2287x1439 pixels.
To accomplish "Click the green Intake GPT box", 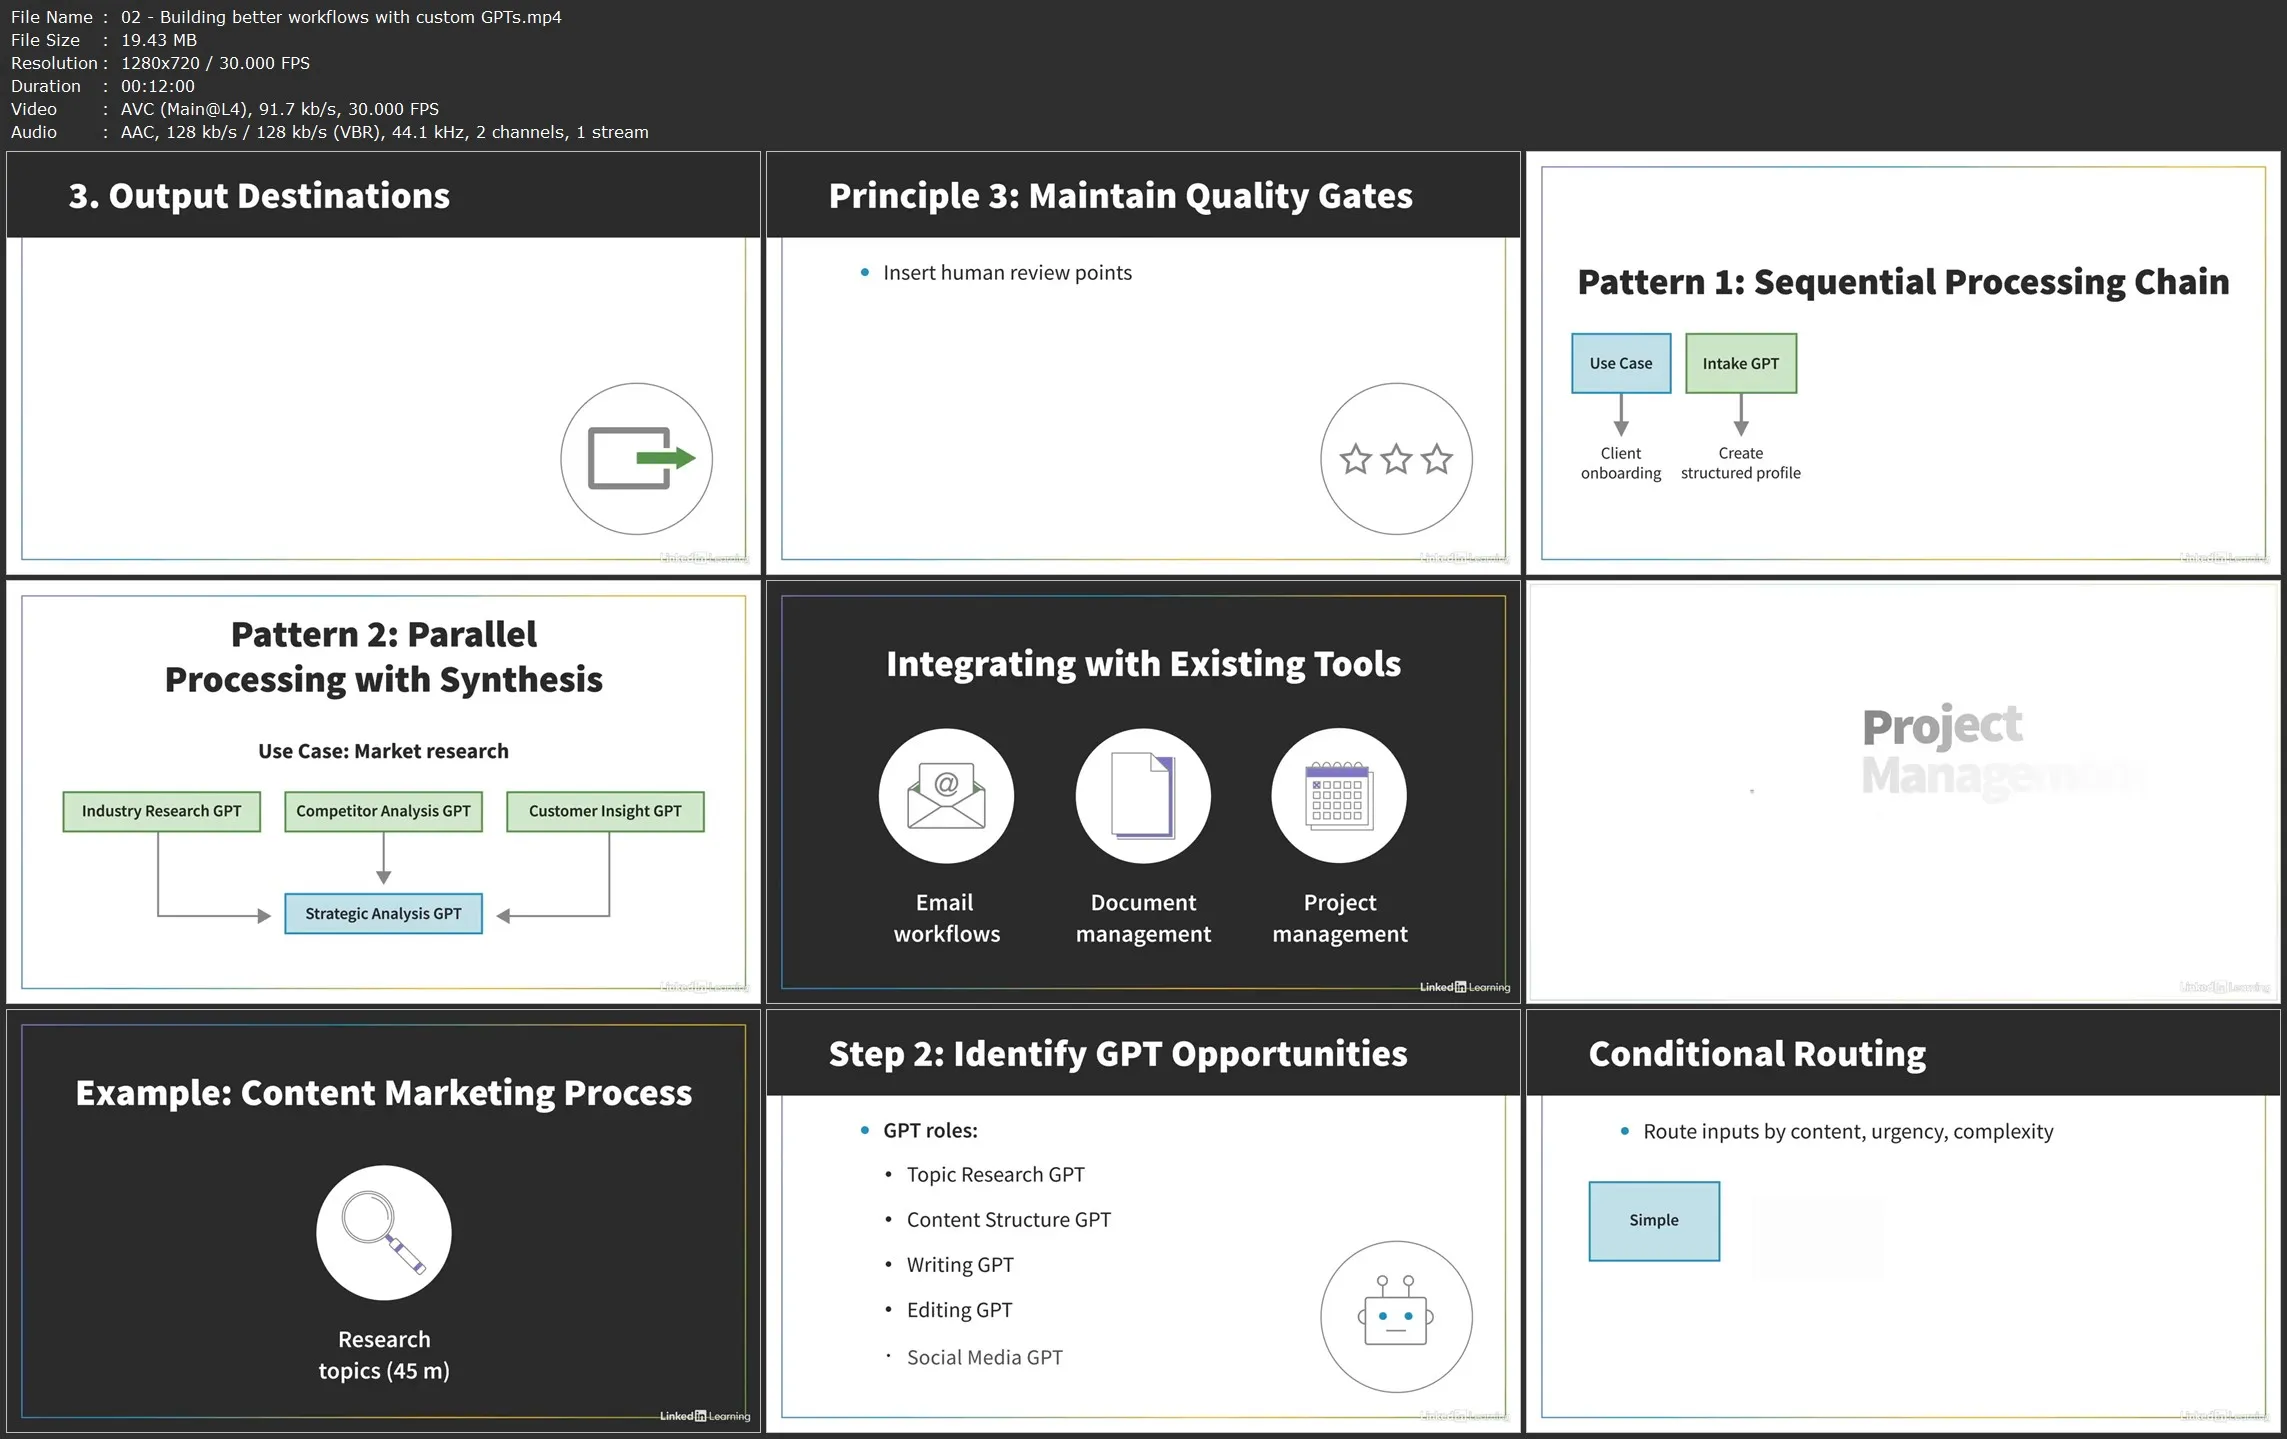I will [1740, 363].
